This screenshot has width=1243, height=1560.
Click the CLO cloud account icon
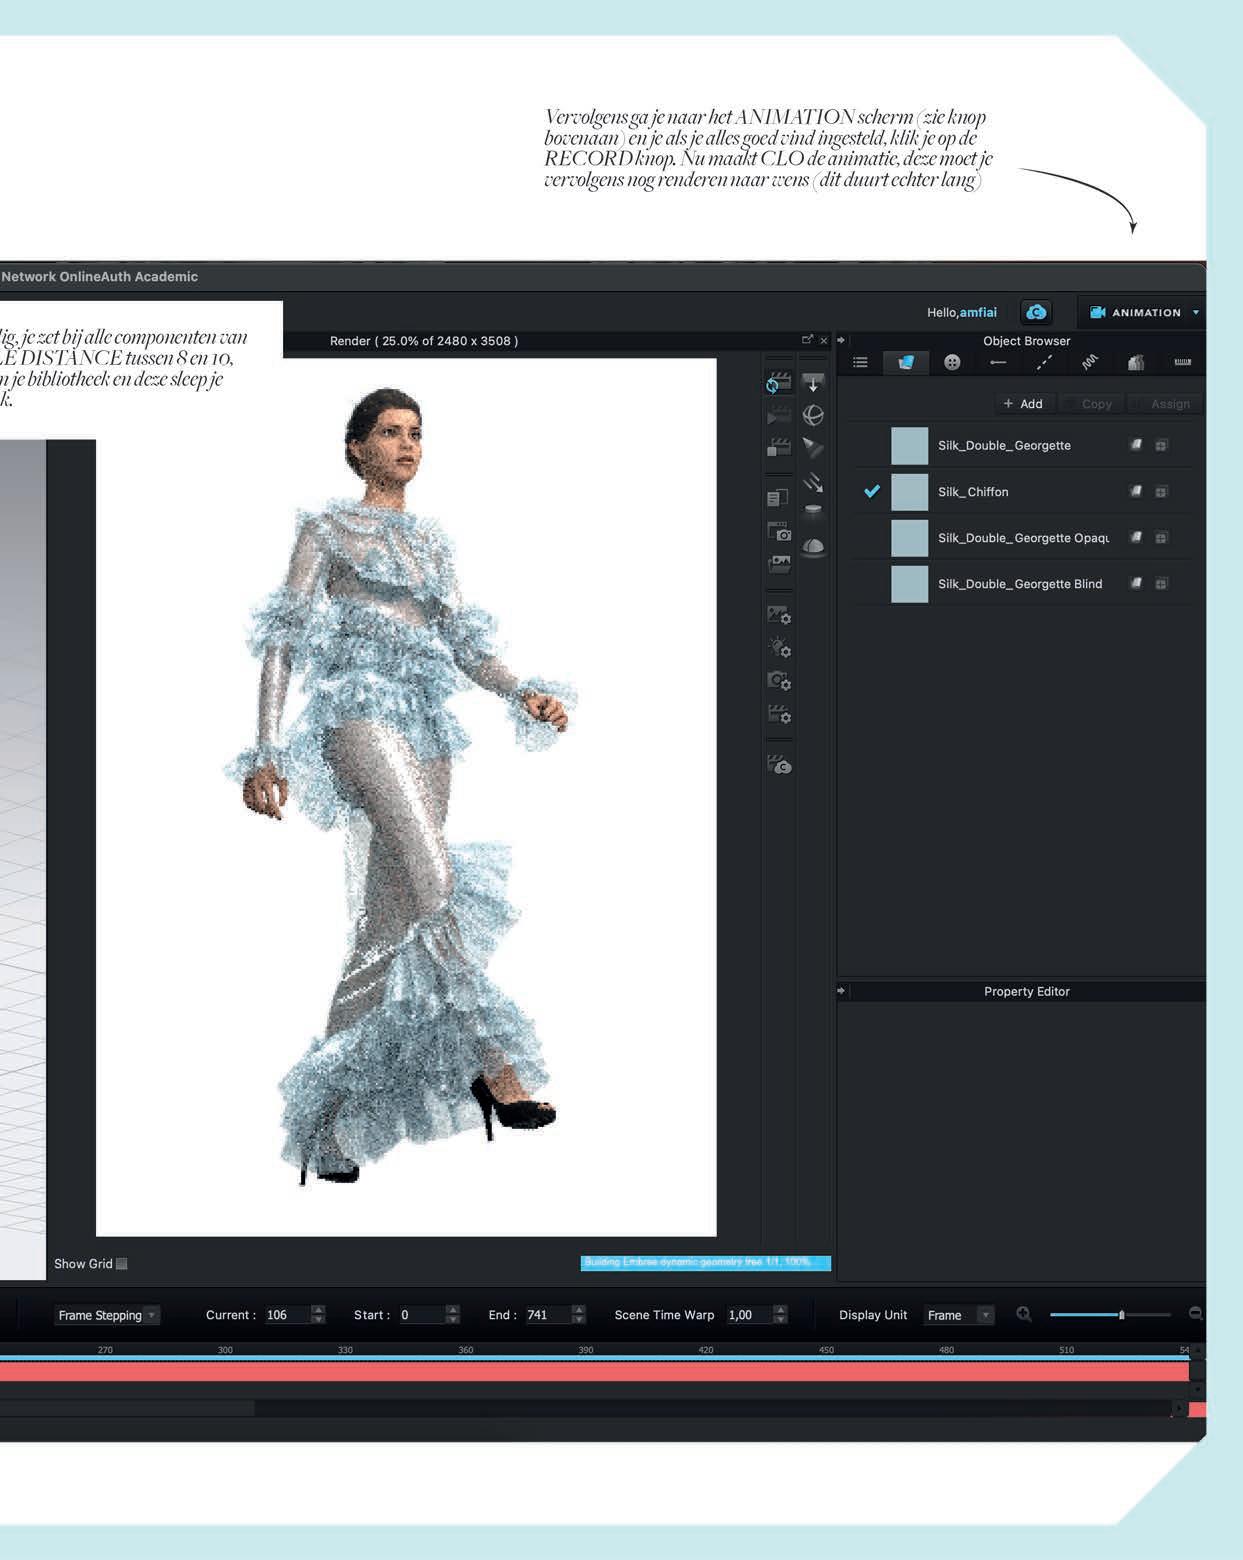(1036, 312)
